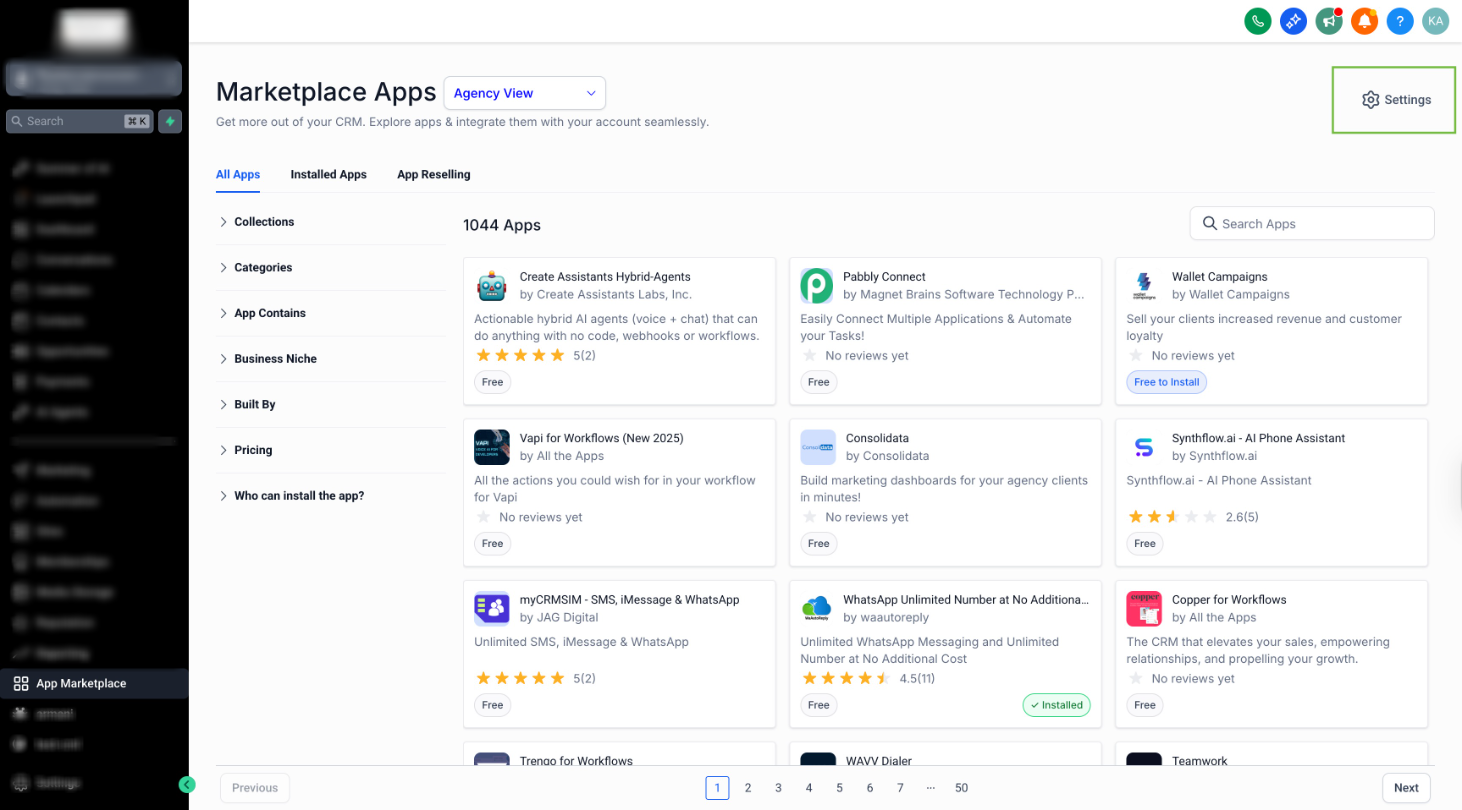
Task: Collapse the sidebar with the green arrow
Action: [187, 785]
